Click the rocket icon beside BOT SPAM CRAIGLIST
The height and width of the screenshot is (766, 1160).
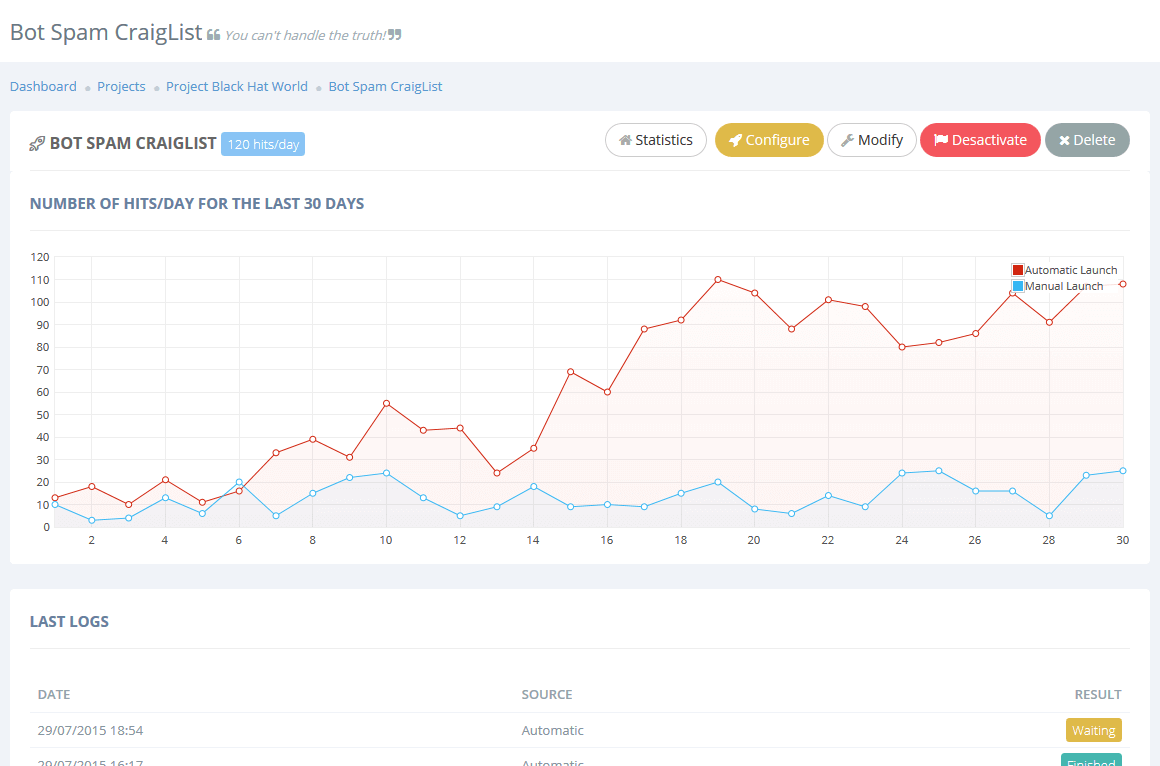[x=37, y=144]
